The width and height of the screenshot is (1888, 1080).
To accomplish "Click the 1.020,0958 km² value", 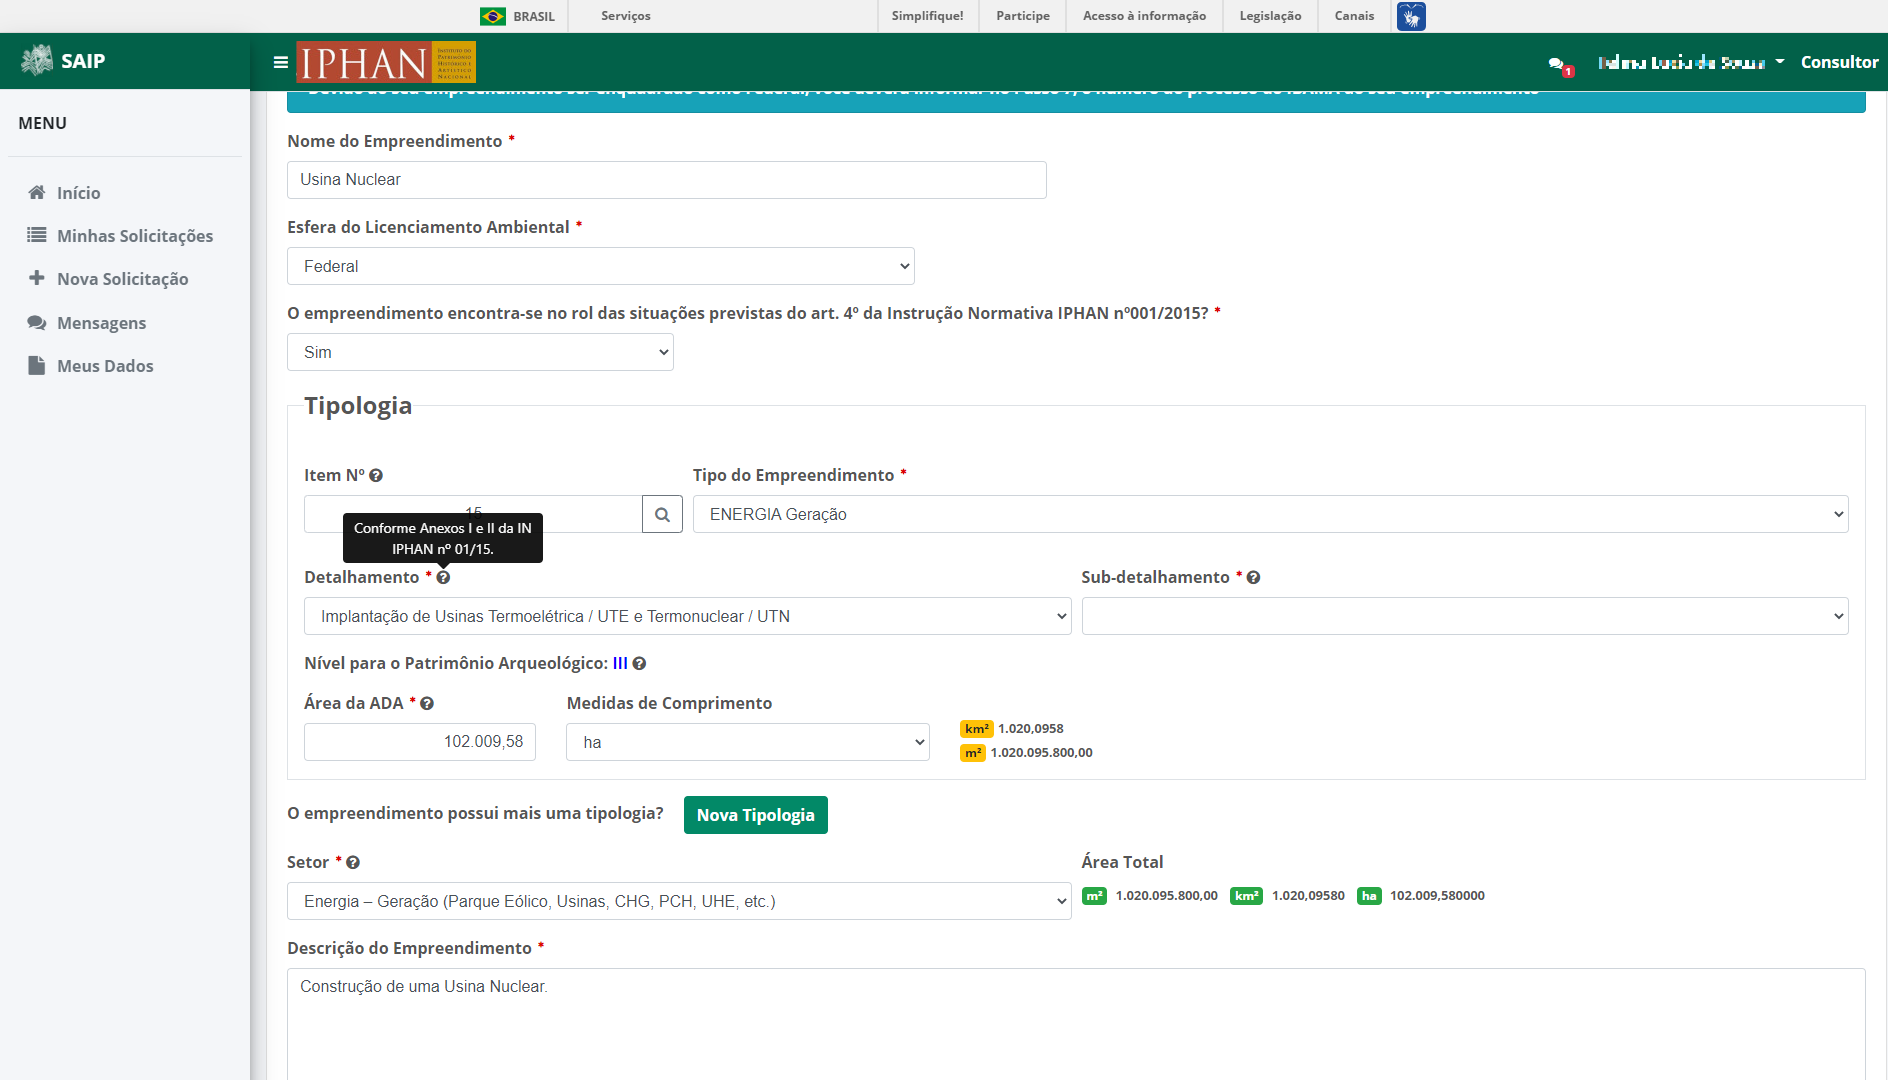I will pos(1031,729).
